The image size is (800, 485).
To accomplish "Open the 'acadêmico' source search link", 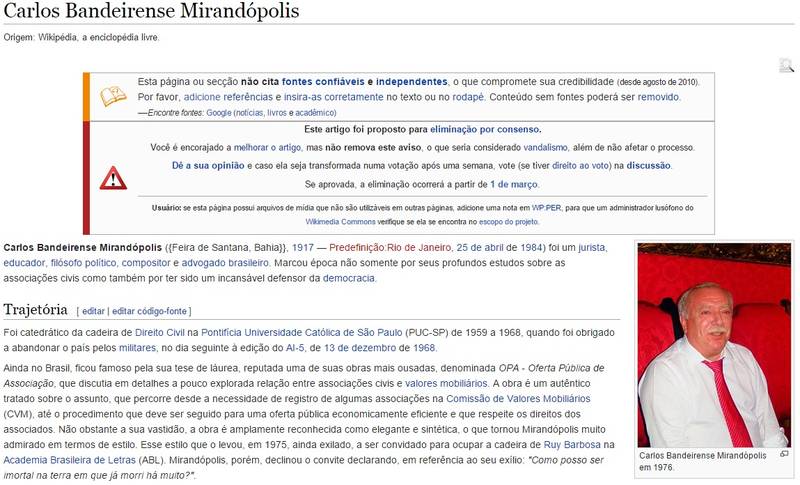I will click(x=314, y=113).
